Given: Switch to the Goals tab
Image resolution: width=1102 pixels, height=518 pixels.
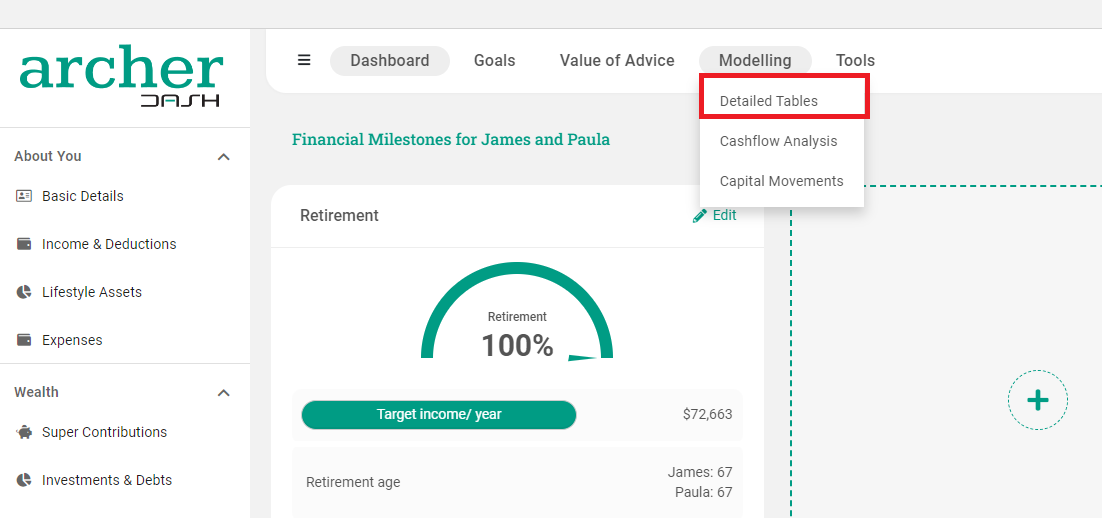Looking at the screenshot, I should [x=494, y=60].
